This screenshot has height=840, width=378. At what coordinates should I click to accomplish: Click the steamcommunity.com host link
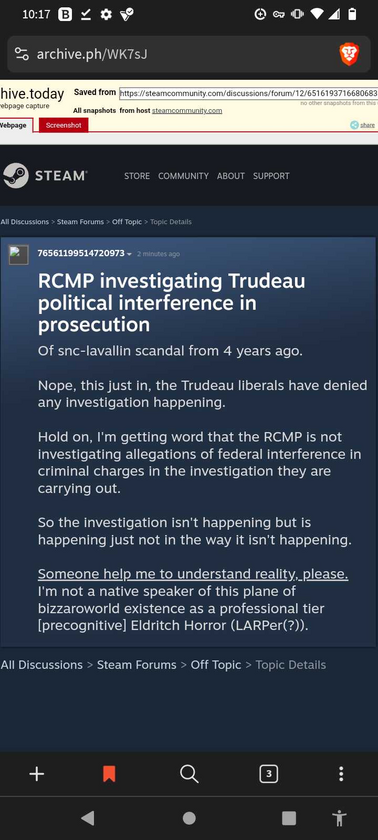[187, 111]
